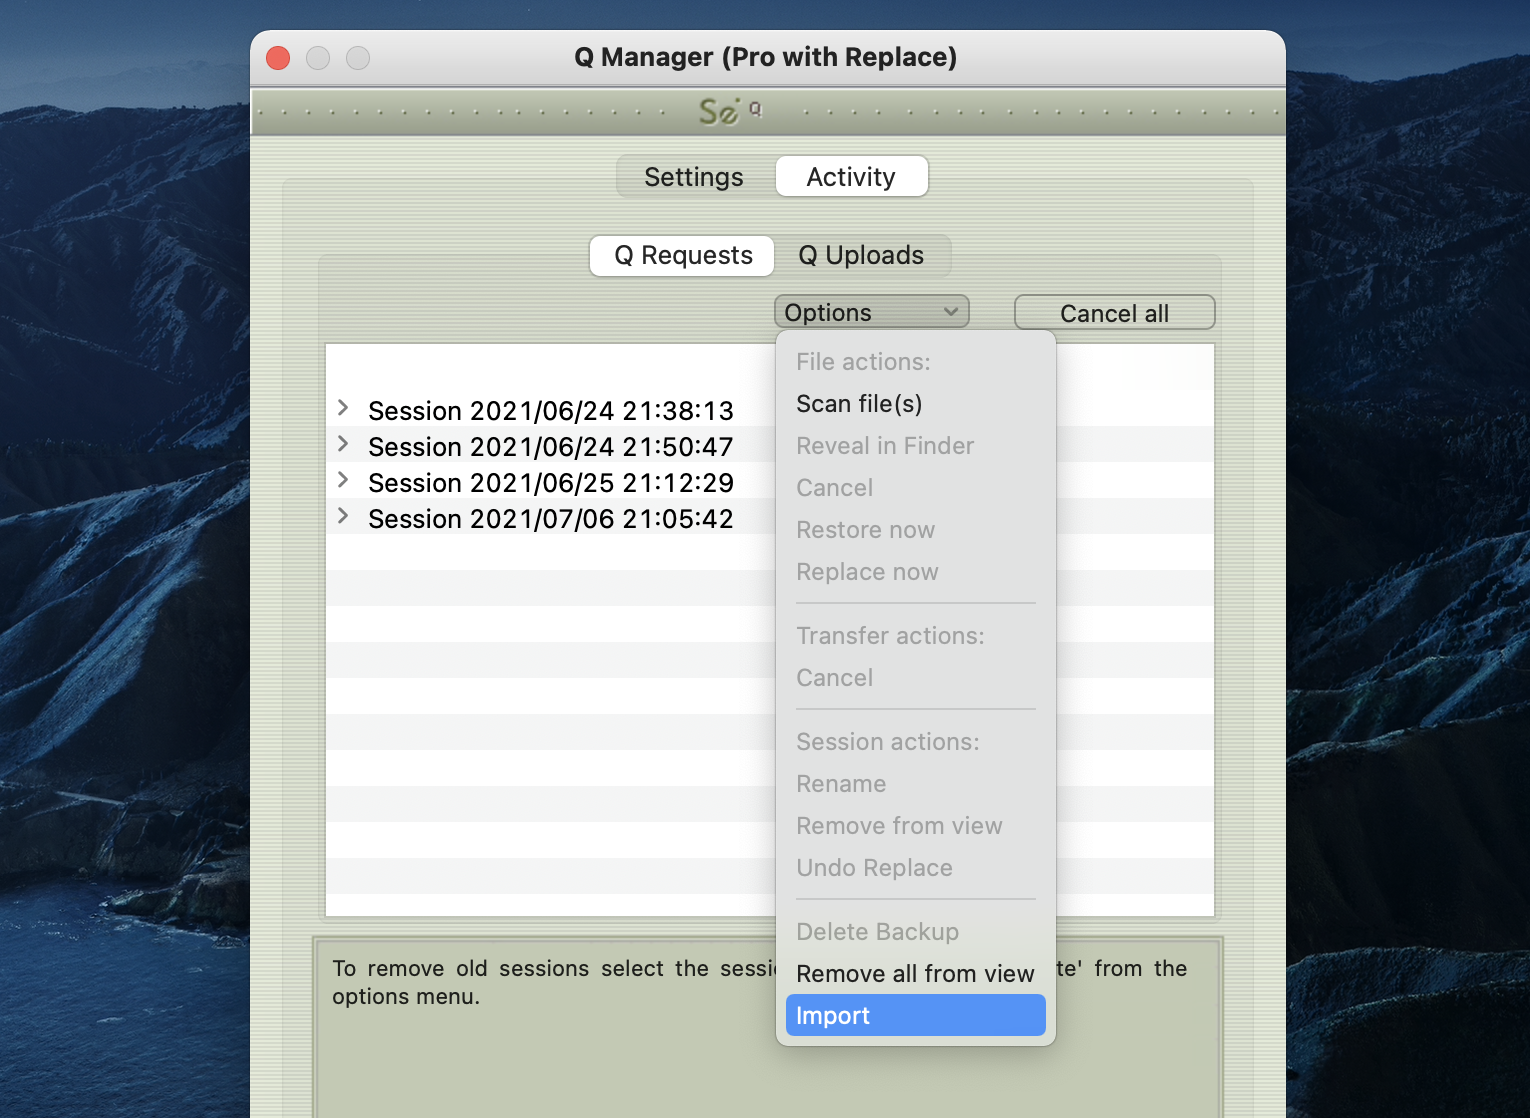Click the help text about removing sessions
The height and width of the screenshot is (1118, 1530).
pyautogui.click(x=550, y=982)
